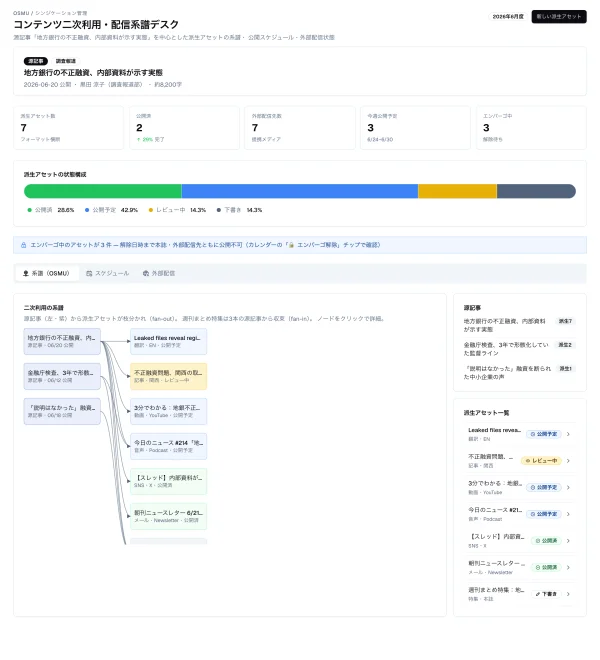Click the OSMU breadcrumb at top left
The image size is (600, 660).
click(21, 13)
